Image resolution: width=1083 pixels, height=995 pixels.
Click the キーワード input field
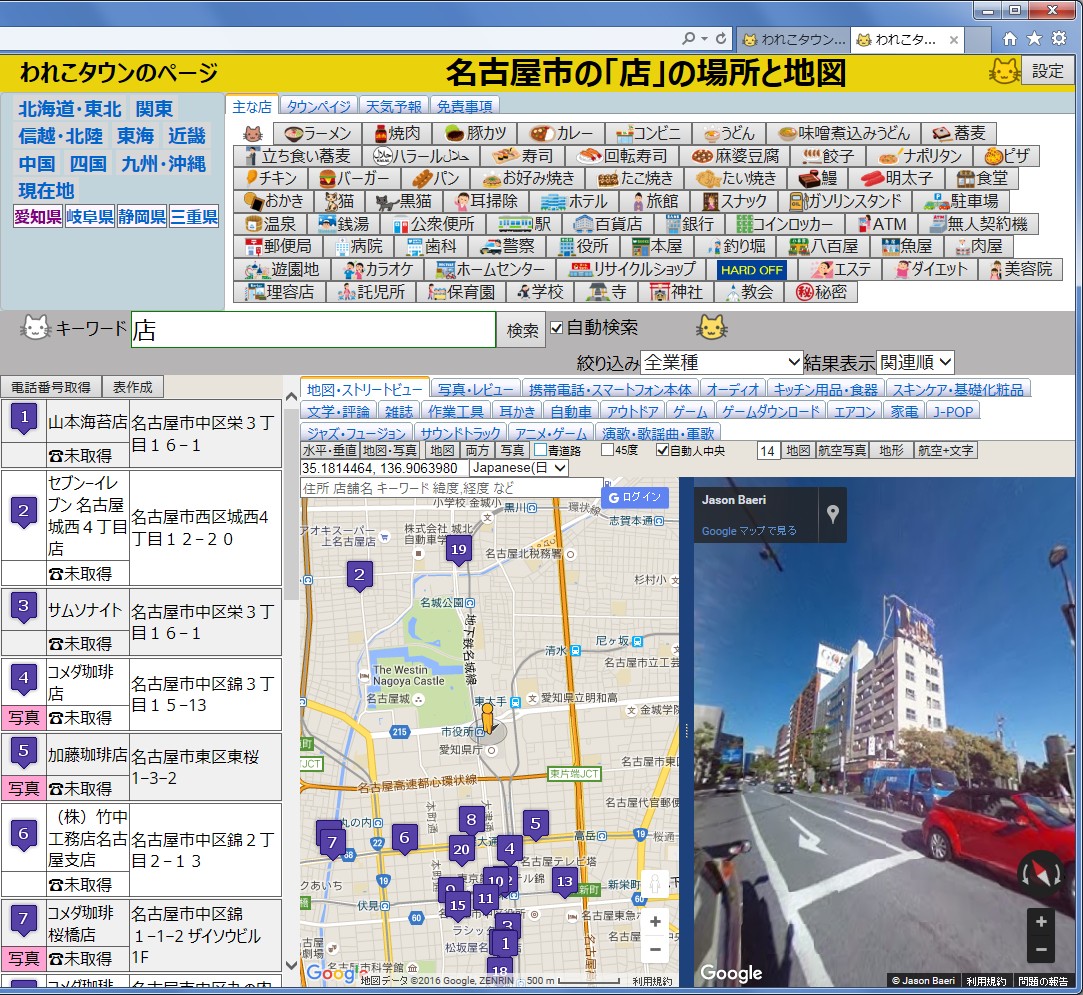pos(313,330)
